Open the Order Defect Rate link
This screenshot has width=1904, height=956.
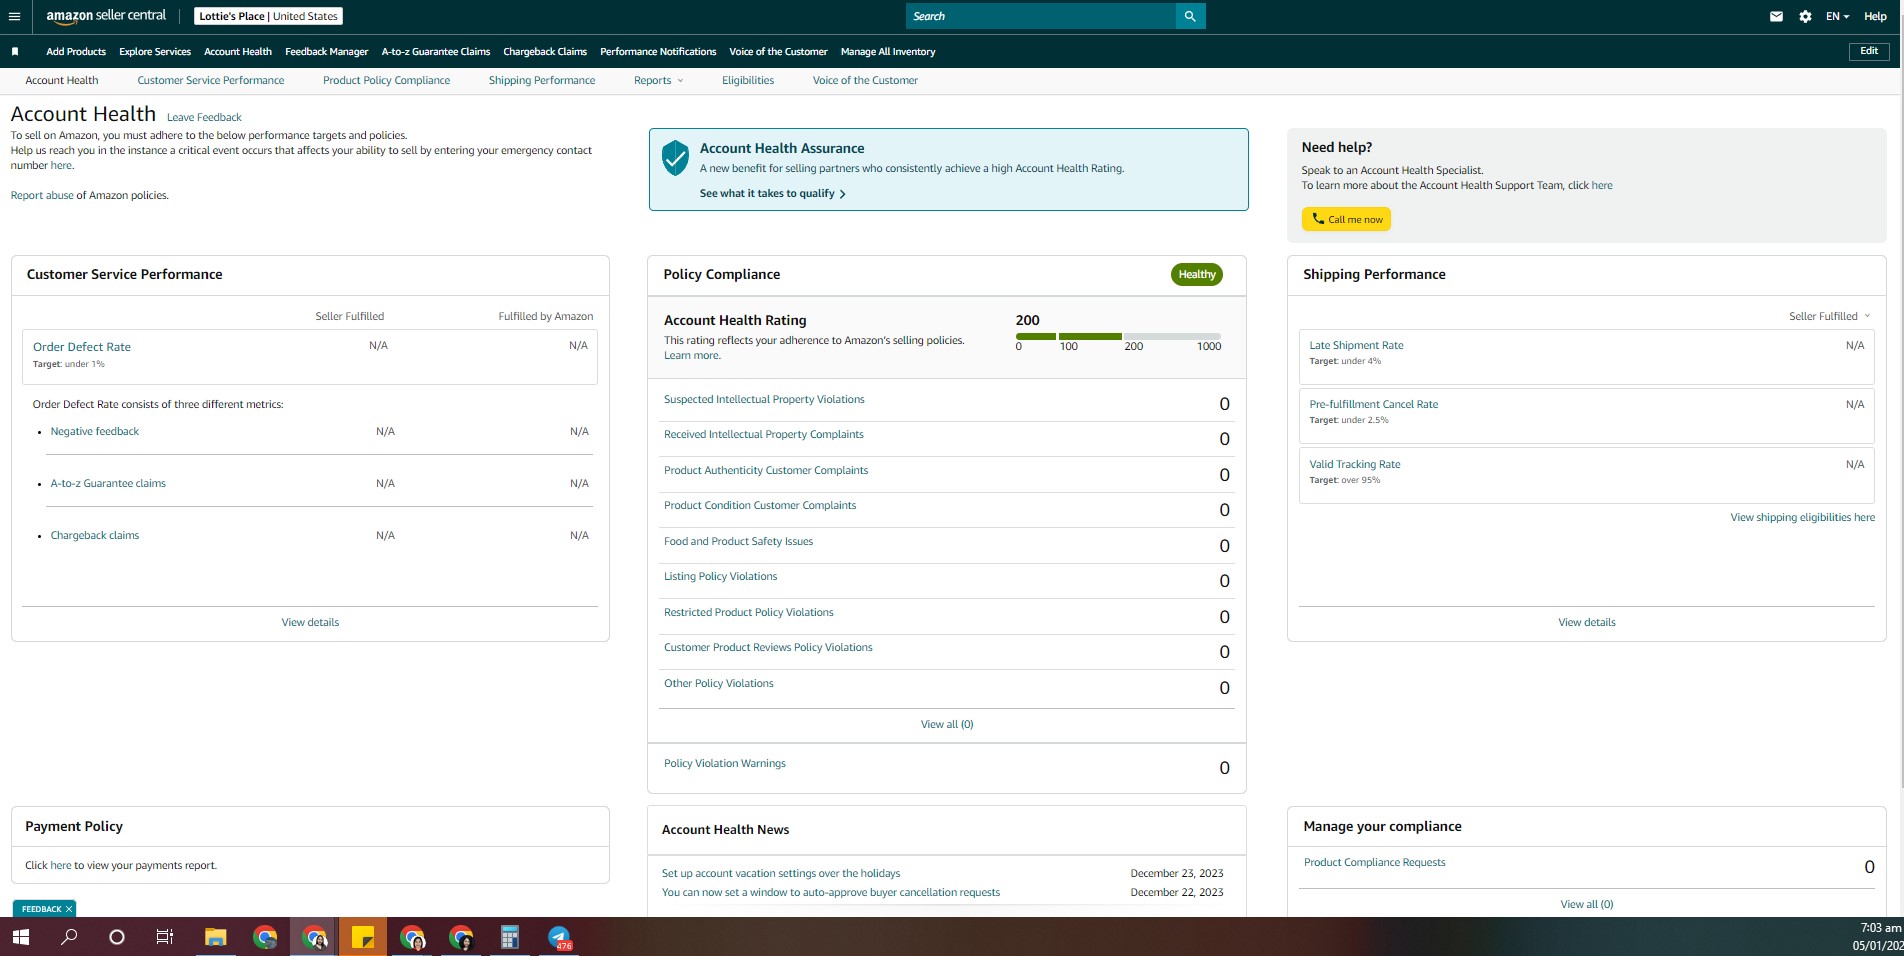[x=82, y=347]
